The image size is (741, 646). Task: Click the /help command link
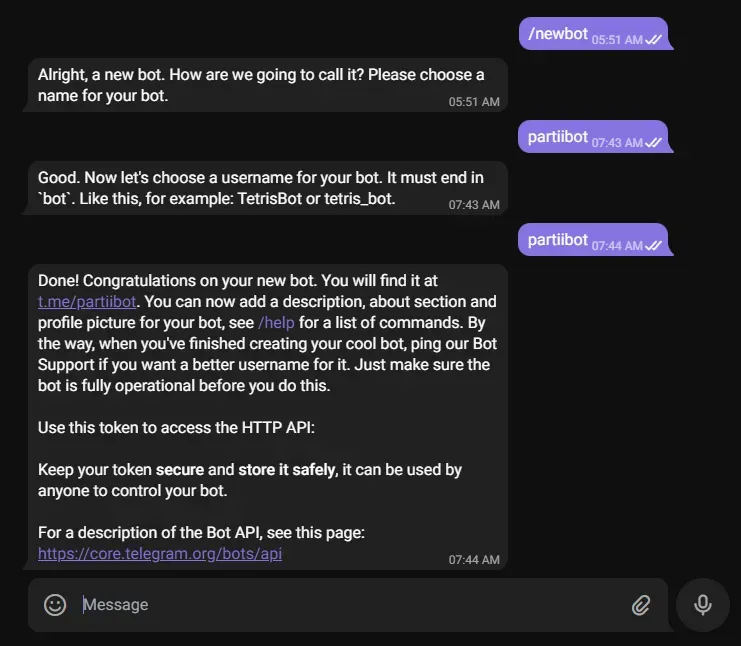[275, 322]
